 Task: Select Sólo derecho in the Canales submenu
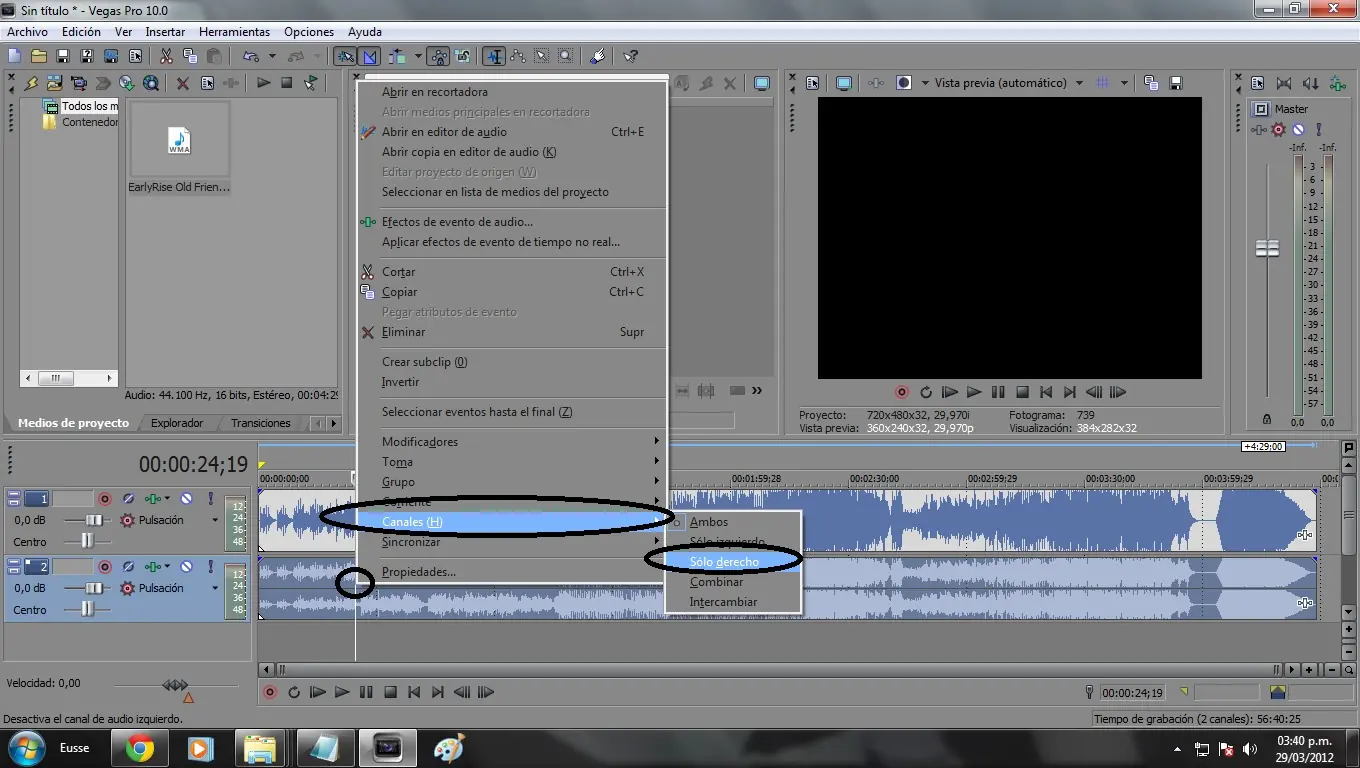[733, 562]
